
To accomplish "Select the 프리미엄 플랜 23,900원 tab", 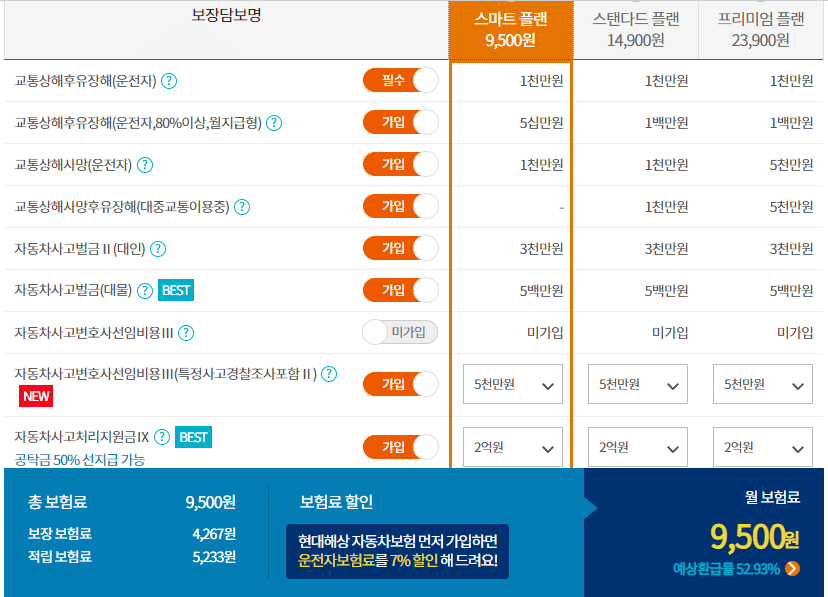I will 762,27.
